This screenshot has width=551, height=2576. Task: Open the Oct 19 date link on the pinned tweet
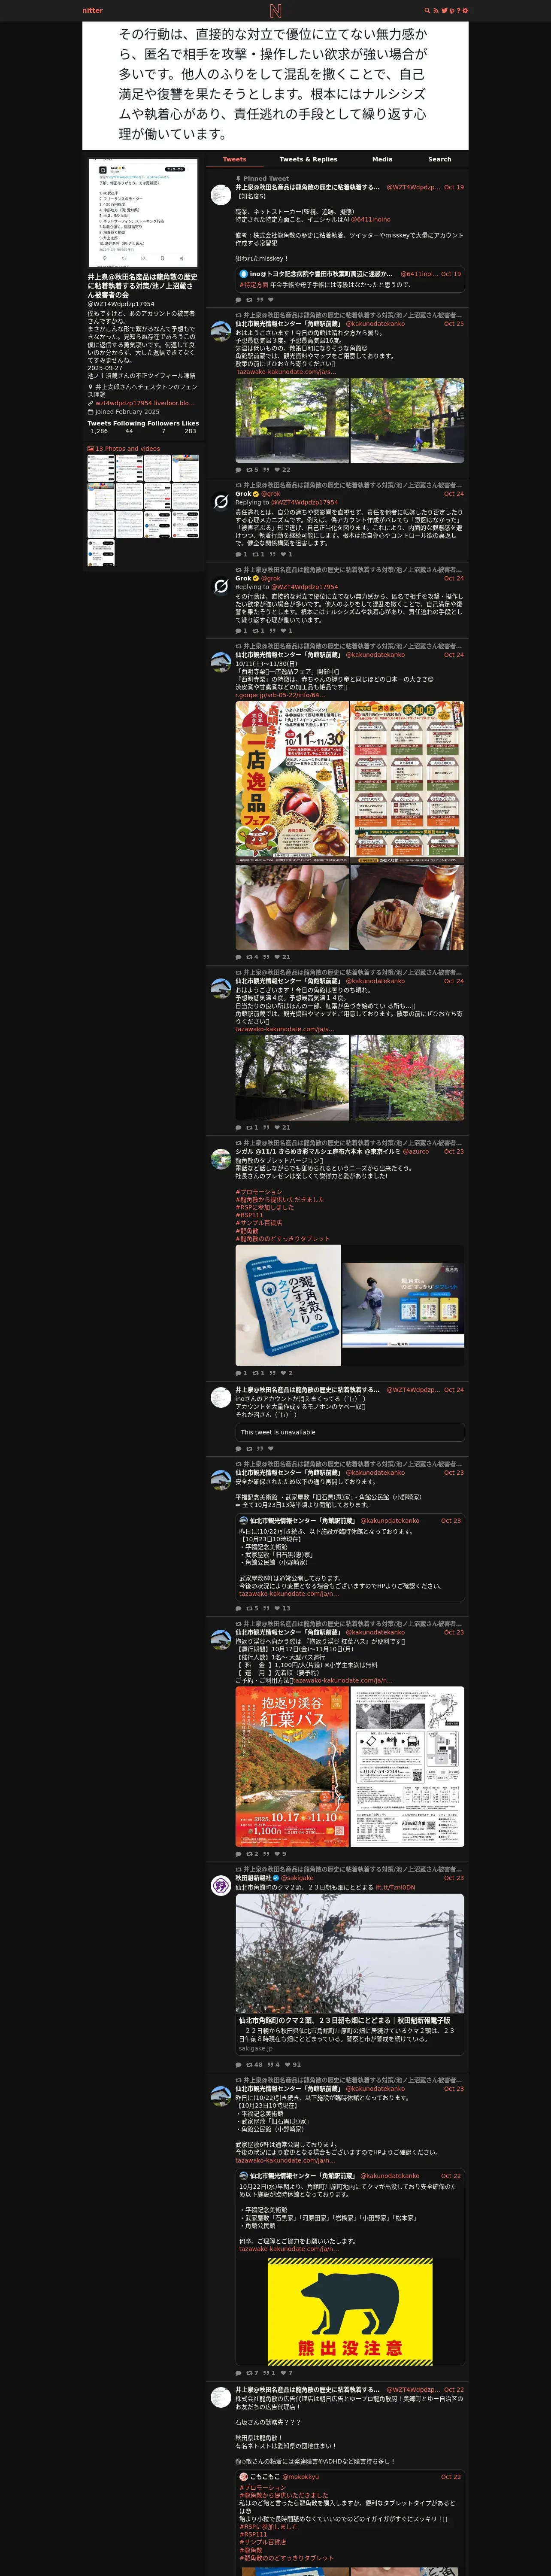(454, 187)
